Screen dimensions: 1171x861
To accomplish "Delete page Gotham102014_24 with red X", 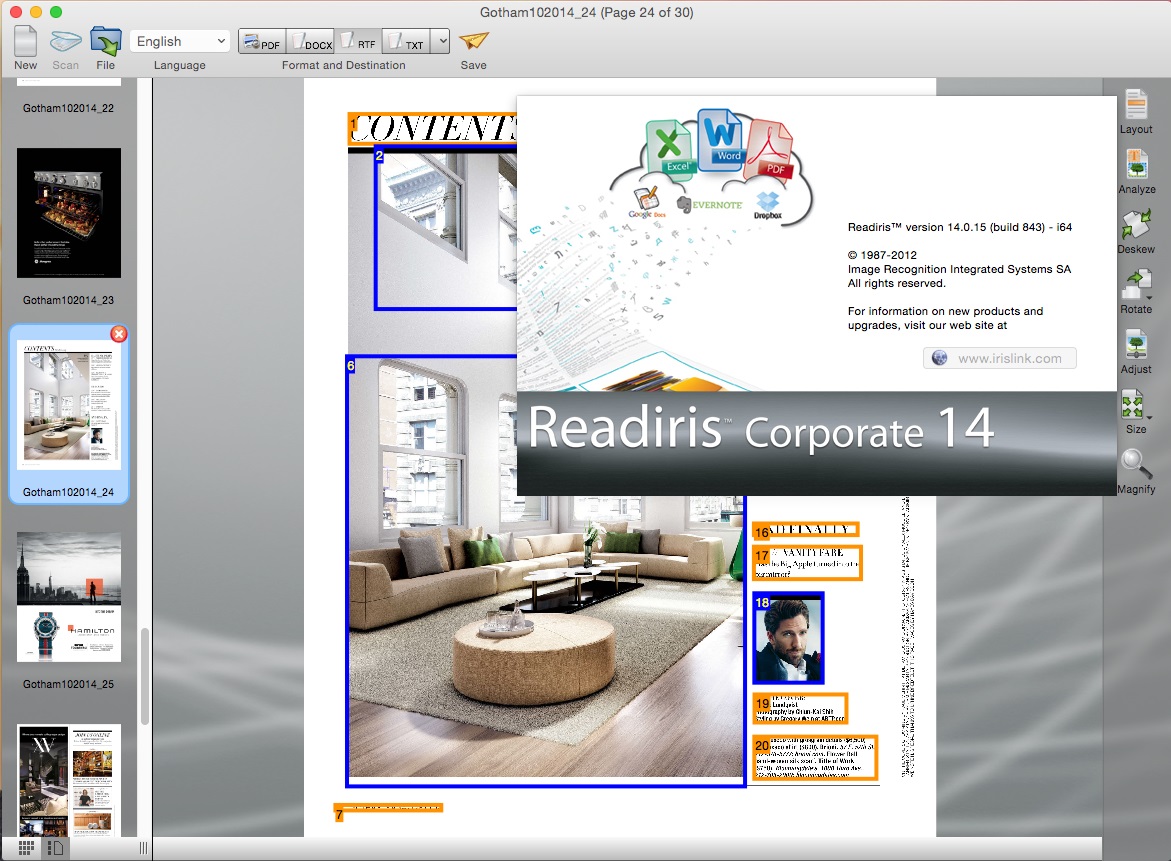I will (x=118, y=334).
